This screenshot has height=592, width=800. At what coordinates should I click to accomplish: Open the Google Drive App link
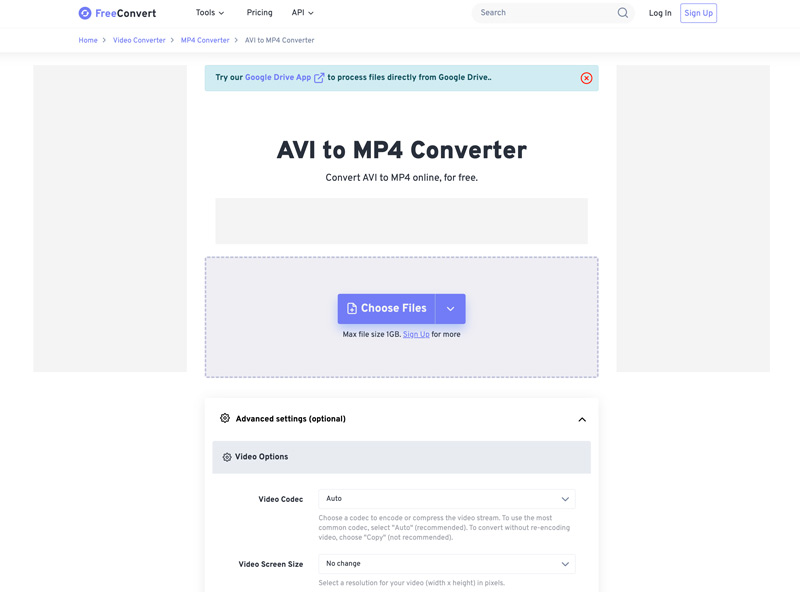pyautogui.click(x=278, y=78)
